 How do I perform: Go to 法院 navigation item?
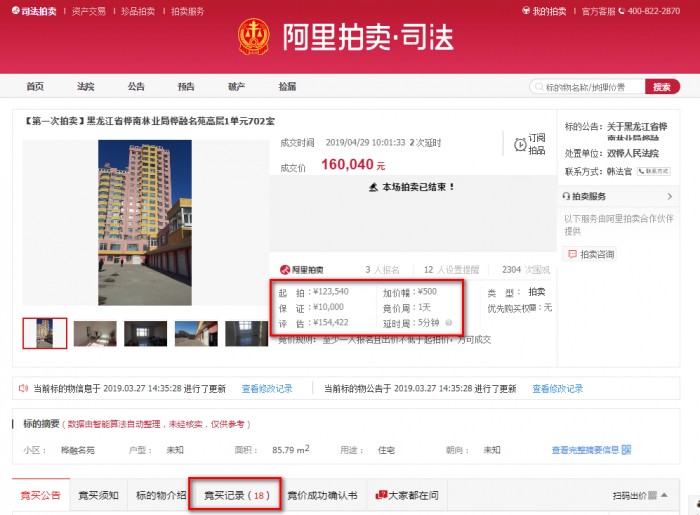coord(85,87)
